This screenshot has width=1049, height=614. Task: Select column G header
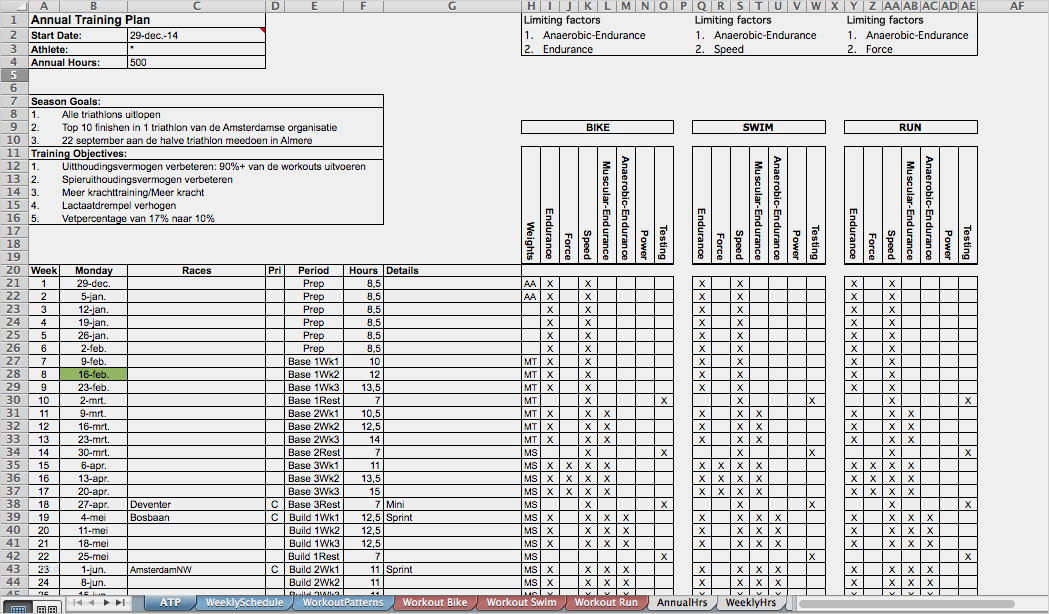(x=452, y=6)
